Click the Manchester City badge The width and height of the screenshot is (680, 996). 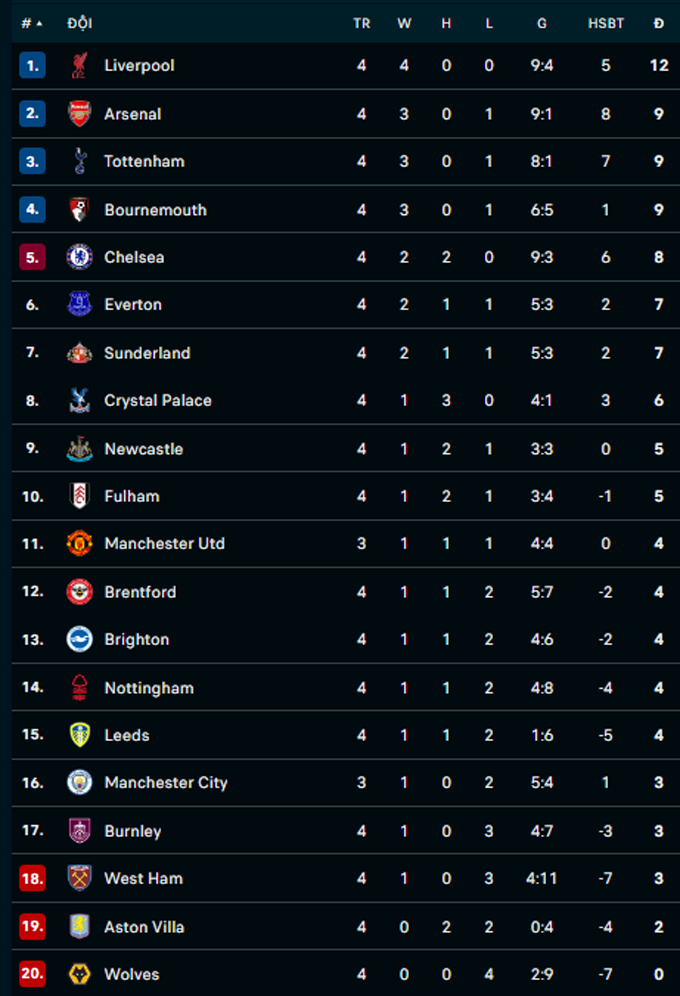[79, 782]
